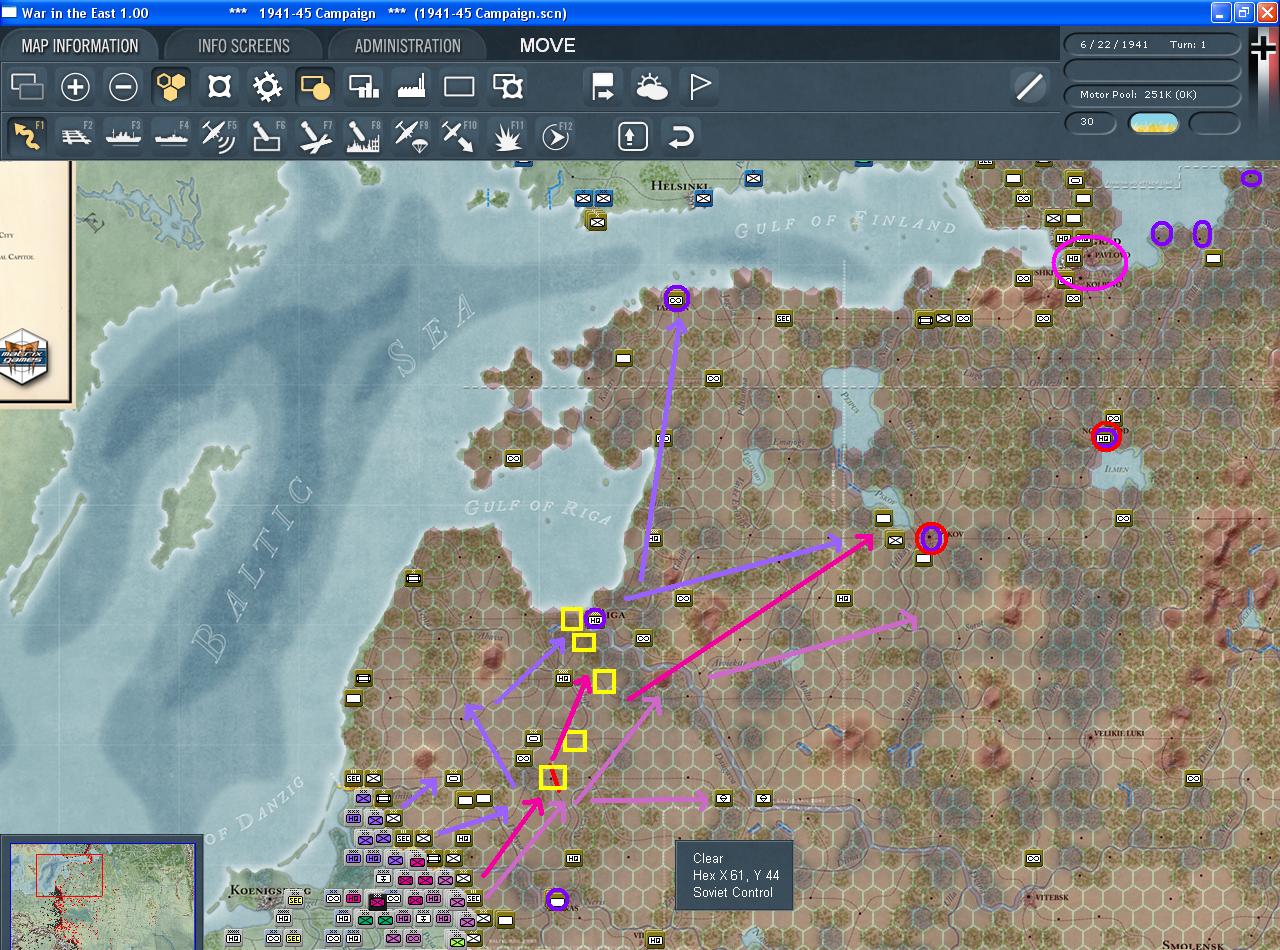Select F11 explosion mode icon

[x=508, y=136]
